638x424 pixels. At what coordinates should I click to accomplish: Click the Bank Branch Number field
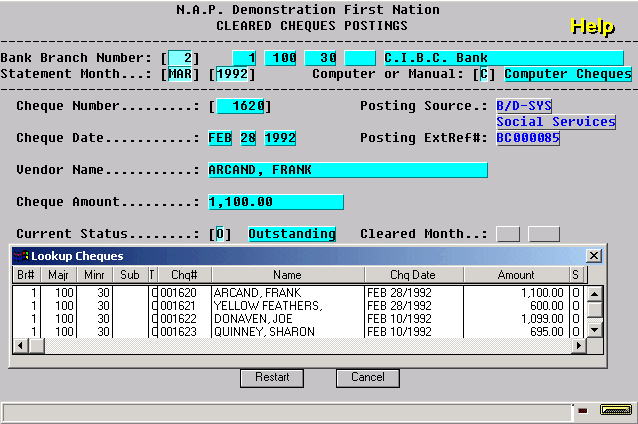tap(180, 58)
